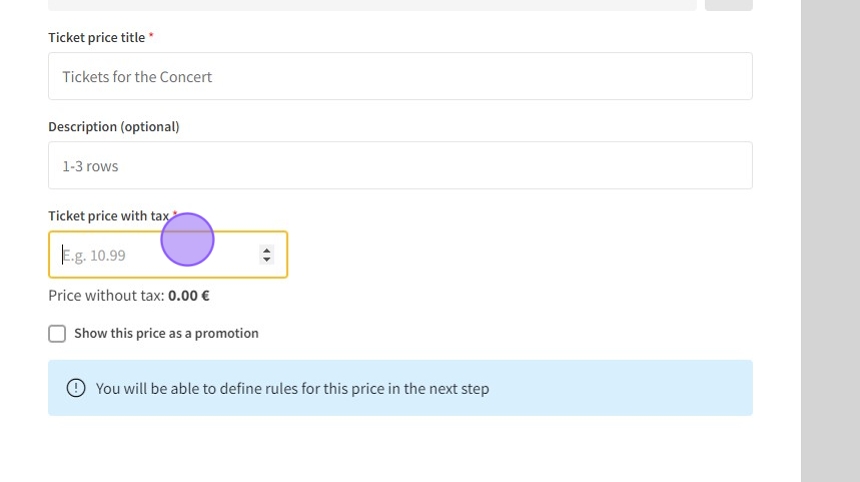
Task: Enable 'Show this price as a promotion' checkbox
Action: (57, 334)
